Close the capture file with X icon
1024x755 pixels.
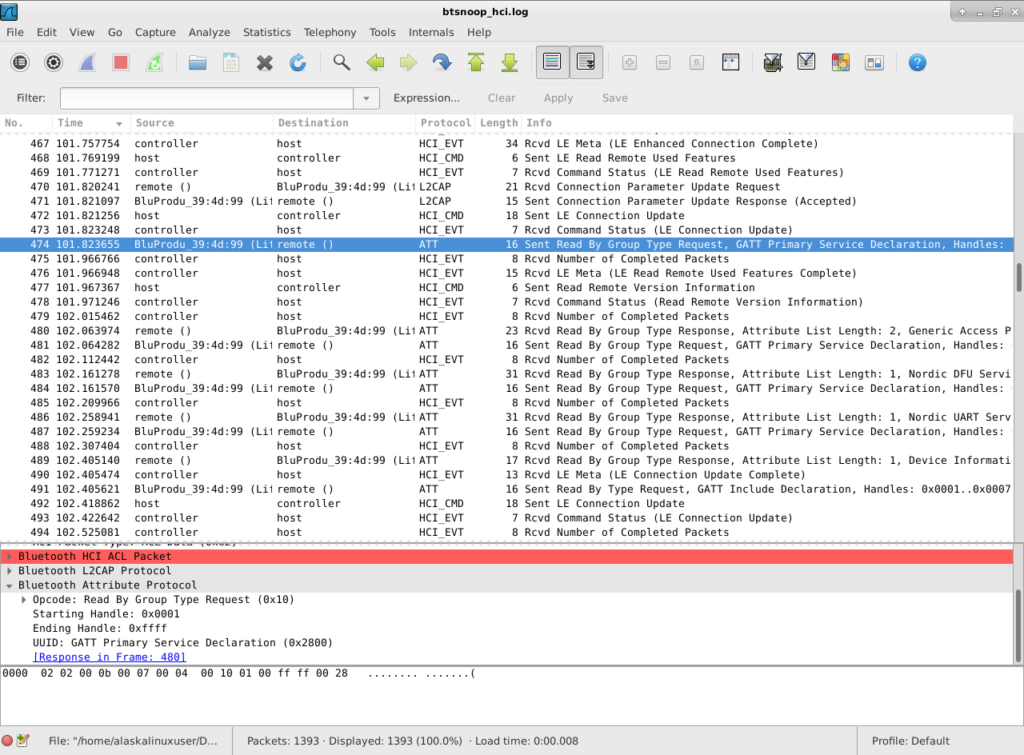tap(264, 63)
